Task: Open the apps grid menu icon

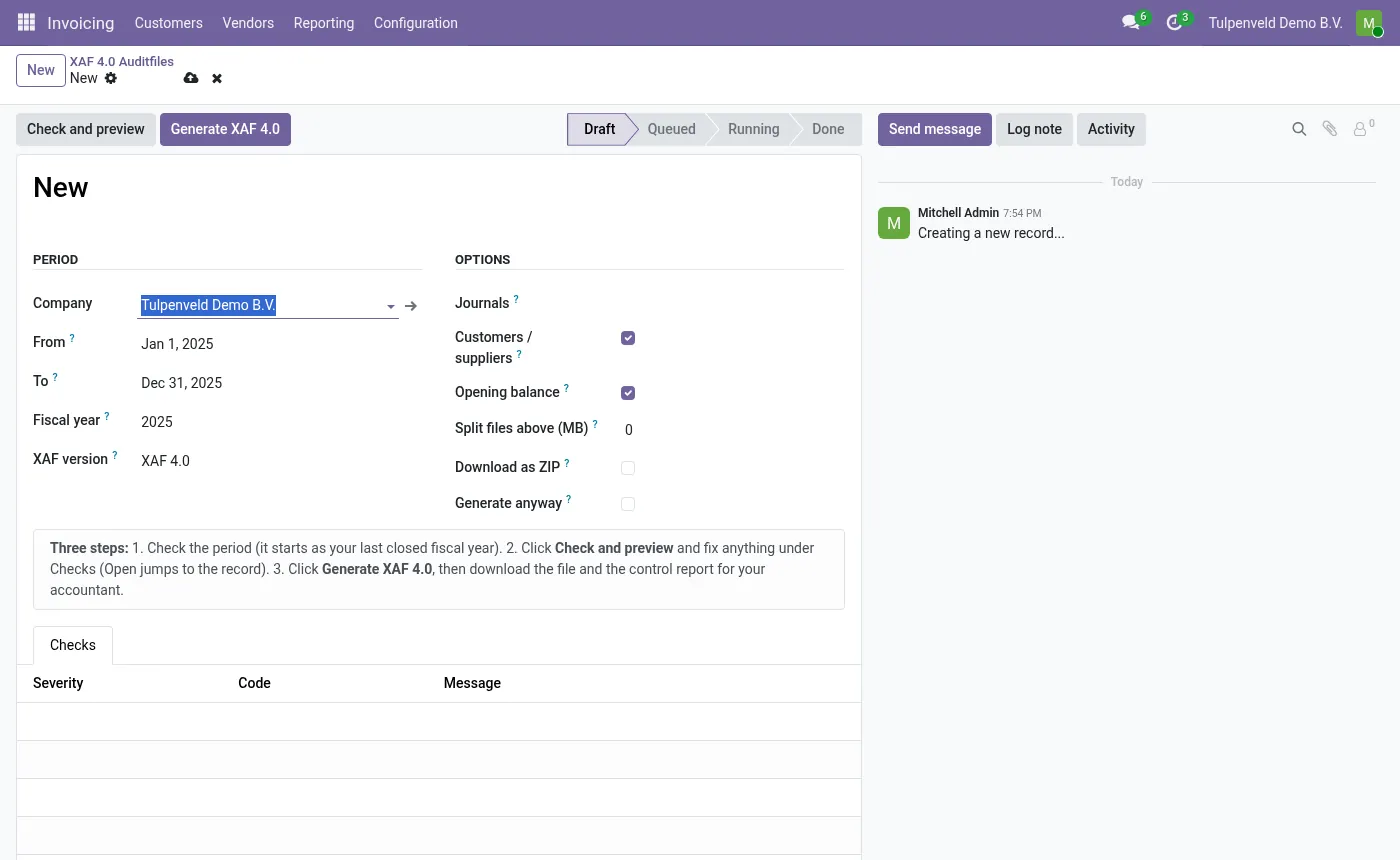Action: [26, 22]
